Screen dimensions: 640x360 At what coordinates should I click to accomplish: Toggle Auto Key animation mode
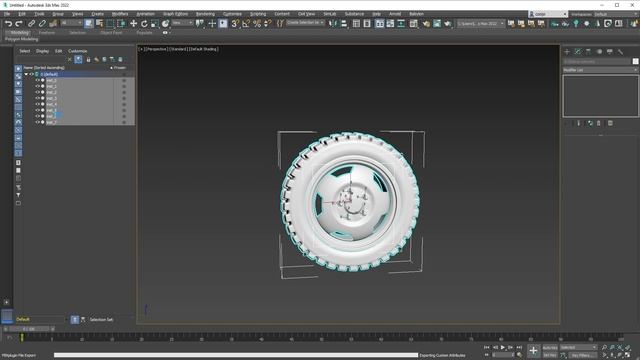pyautogui.click(x=550, y=347)
